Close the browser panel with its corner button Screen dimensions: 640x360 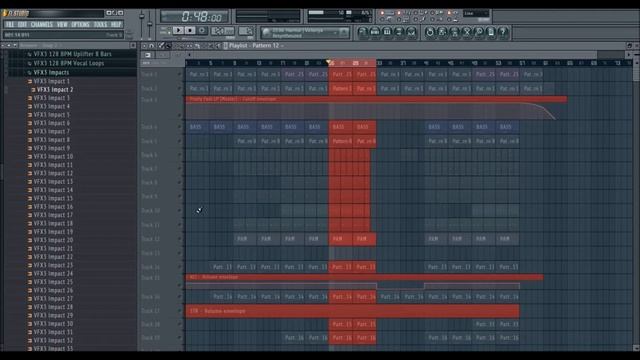pyautogui.click(x=133, y=45)
